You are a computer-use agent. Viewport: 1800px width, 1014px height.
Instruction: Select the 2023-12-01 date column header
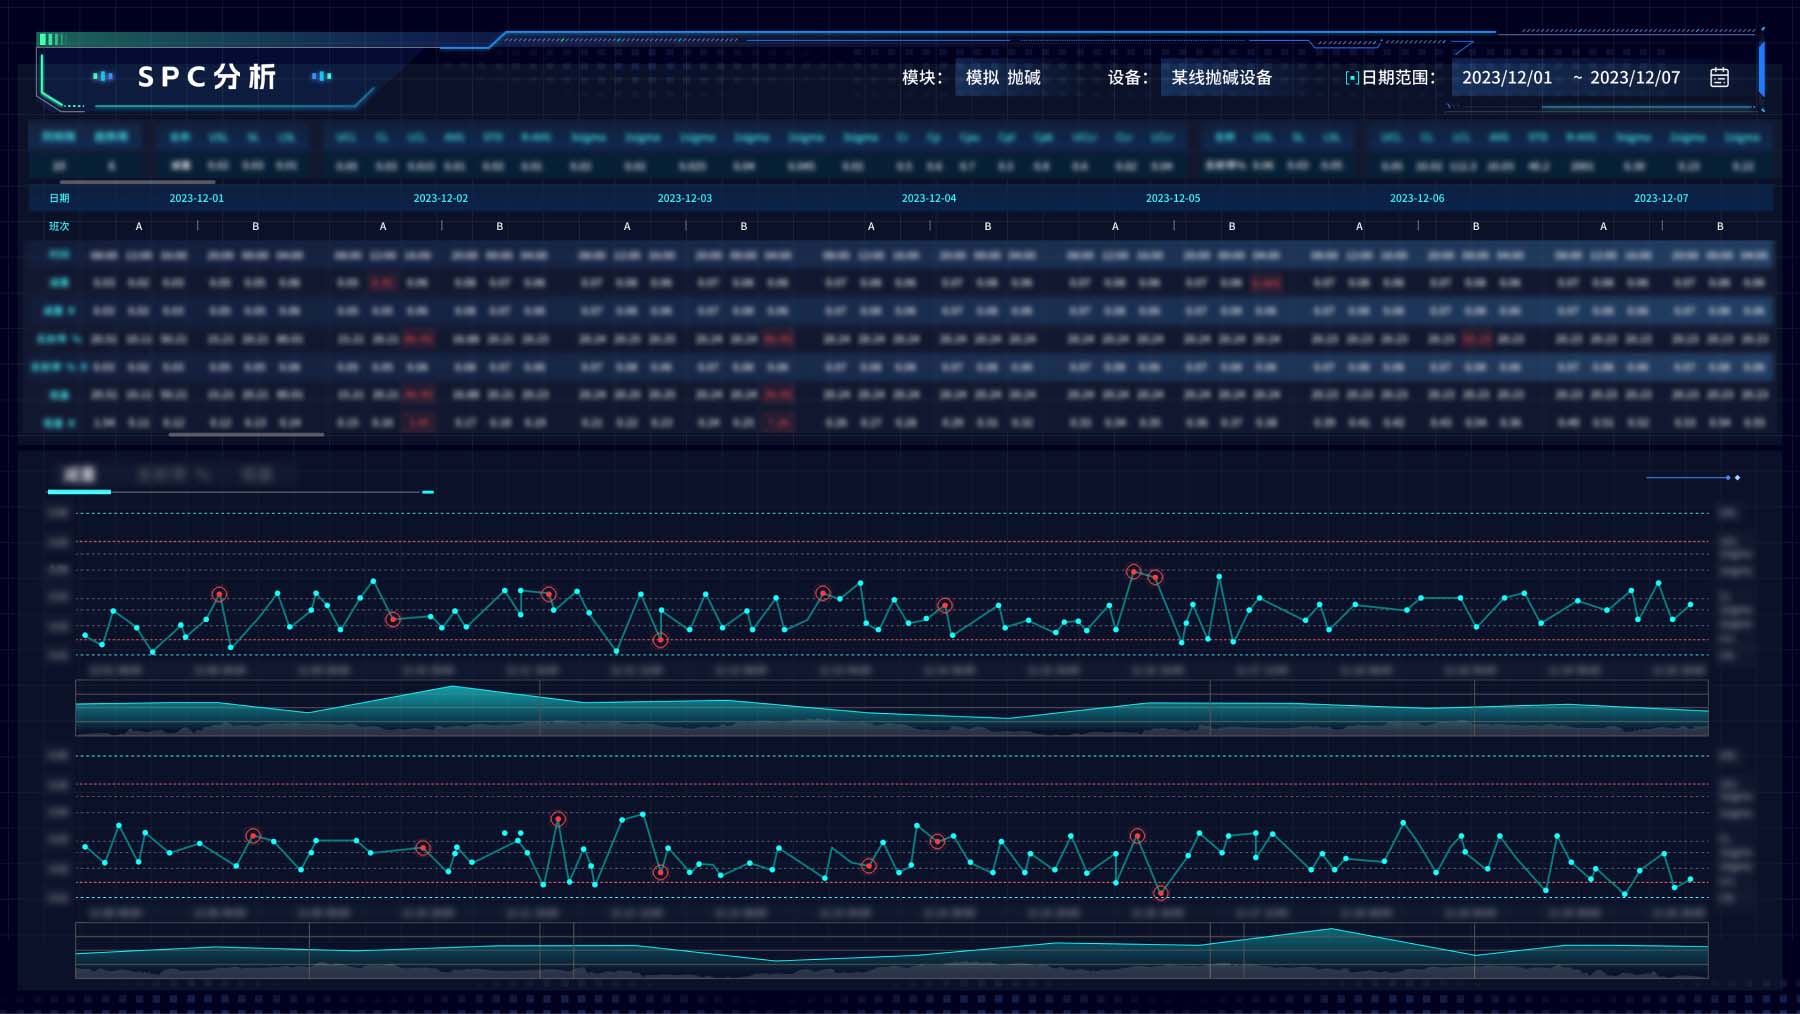(x=196, y=198)
